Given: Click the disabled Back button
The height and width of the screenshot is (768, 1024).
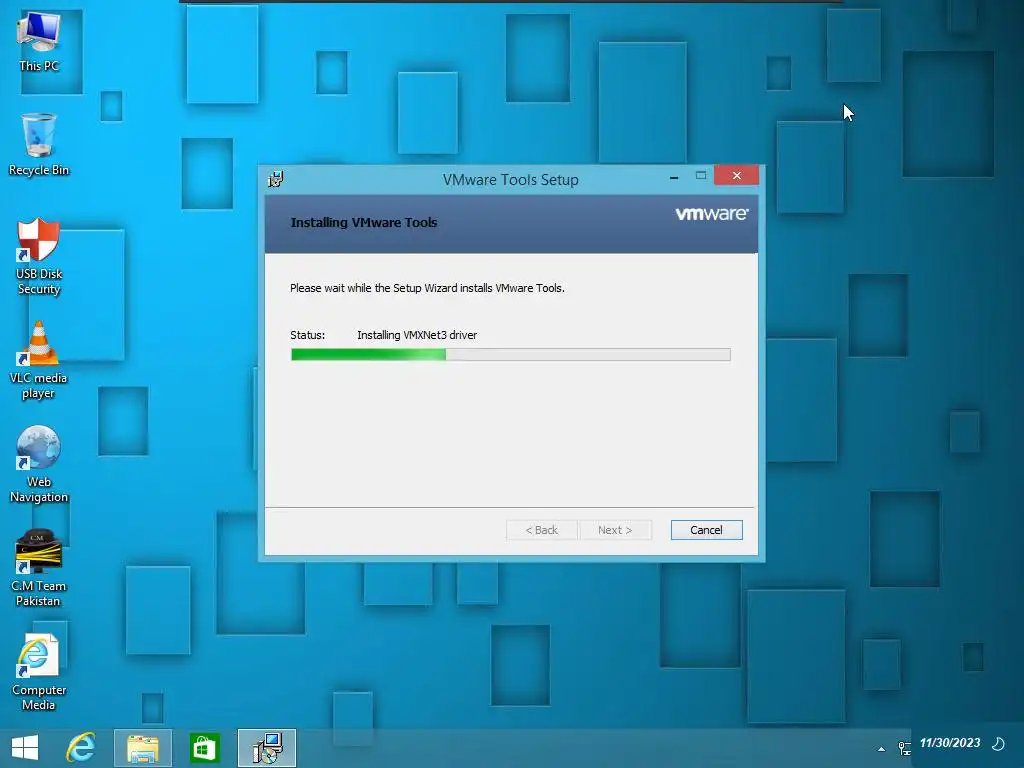Looking at the screenshot, I should point(542,530).
